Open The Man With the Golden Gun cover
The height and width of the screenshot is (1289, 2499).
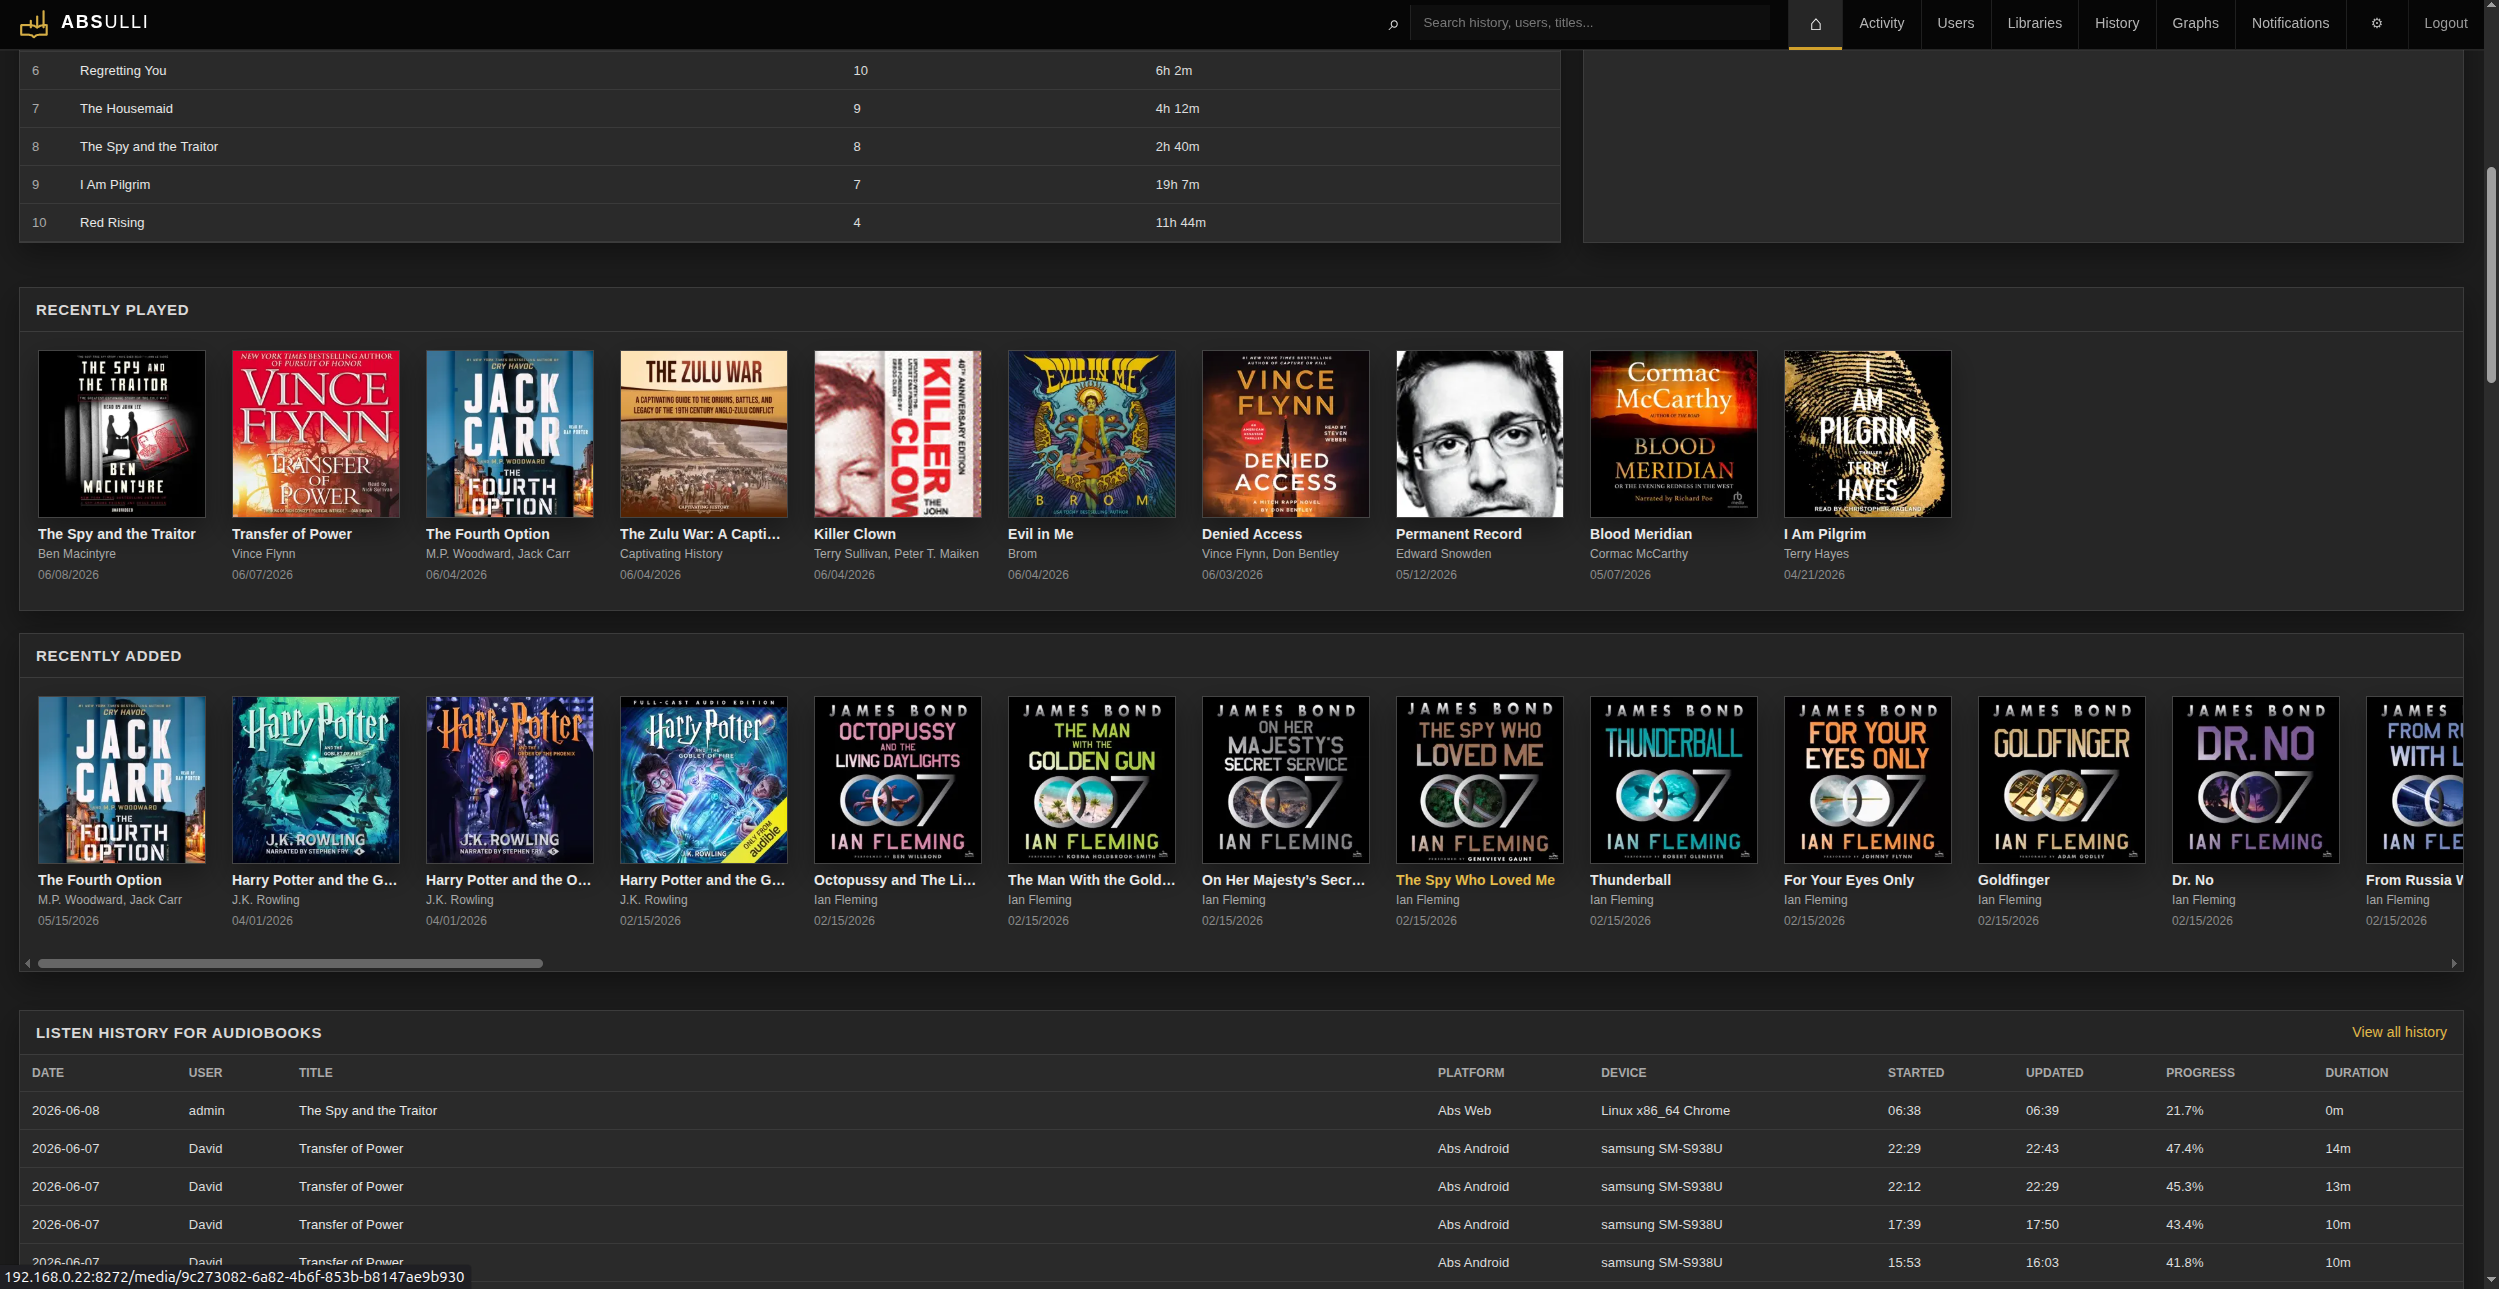[x=1092, y=780]
